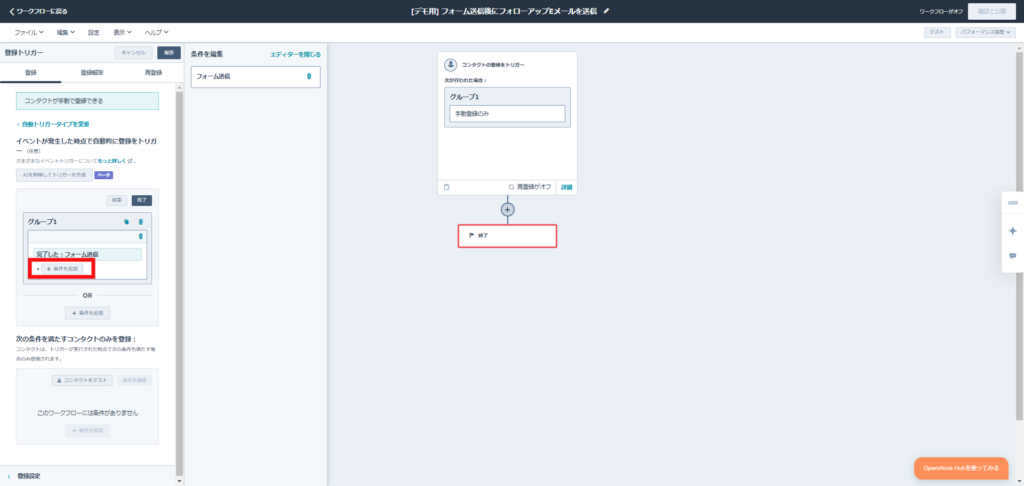Select the 登録 tab
The image size is (1024, 486).
click(x=31, y=73)
